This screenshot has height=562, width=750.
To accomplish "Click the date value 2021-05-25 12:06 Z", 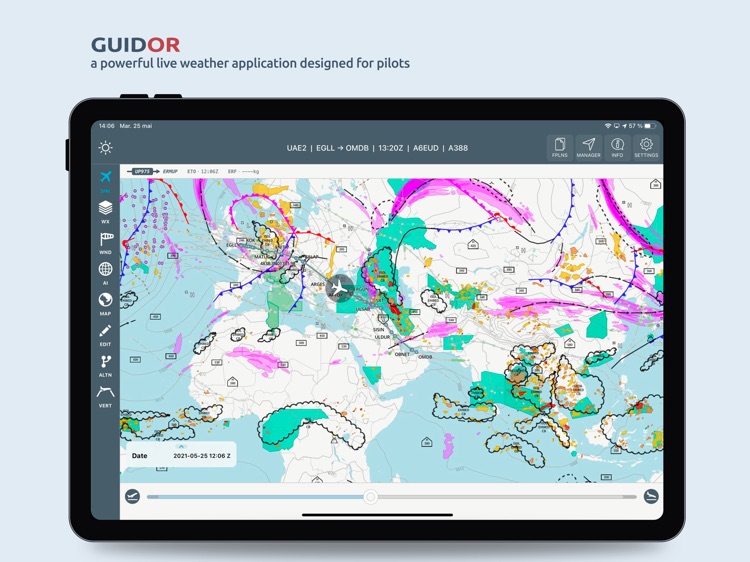I will pos(202,456).
